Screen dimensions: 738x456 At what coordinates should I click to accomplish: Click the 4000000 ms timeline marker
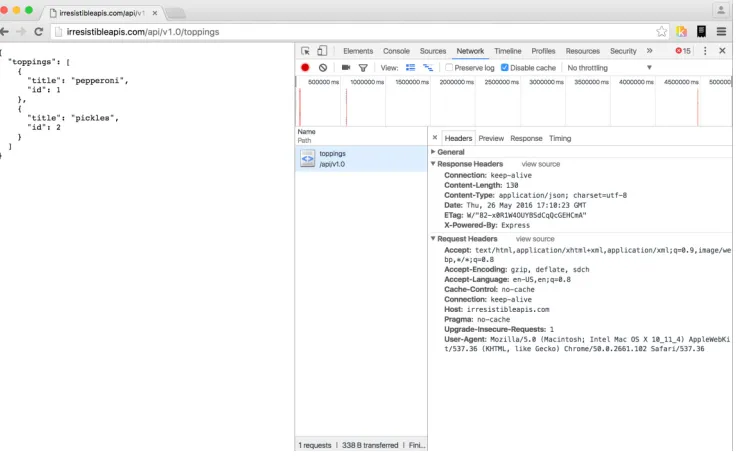coord(636,82)
